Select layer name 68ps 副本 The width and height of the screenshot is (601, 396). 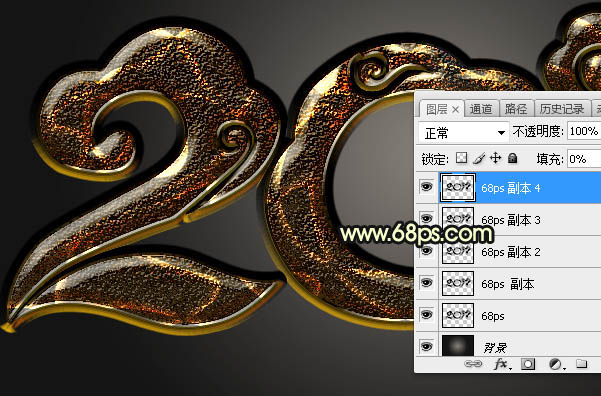(508, 284)
